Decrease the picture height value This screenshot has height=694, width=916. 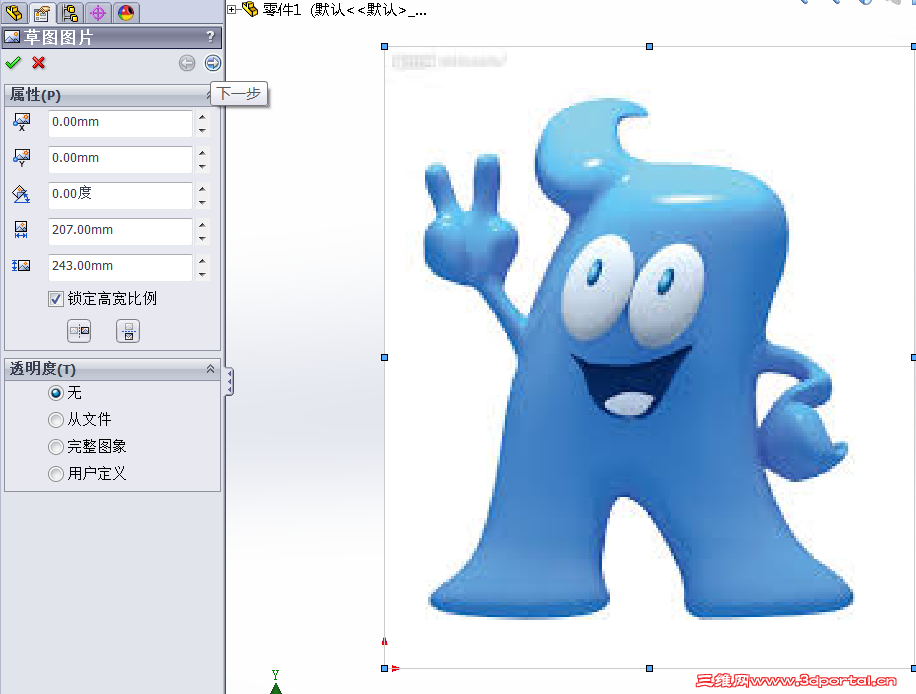coord(202,274)
